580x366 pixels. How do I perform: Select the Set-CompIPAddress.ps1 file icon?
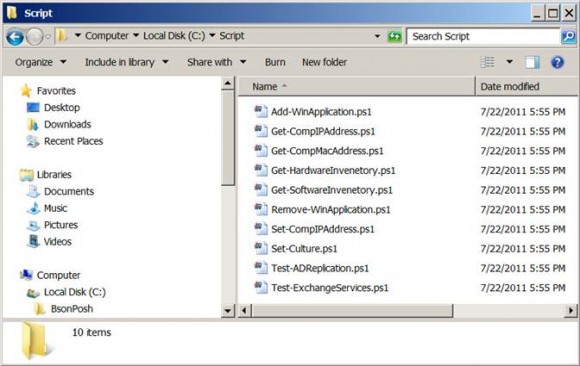point(260,229)
